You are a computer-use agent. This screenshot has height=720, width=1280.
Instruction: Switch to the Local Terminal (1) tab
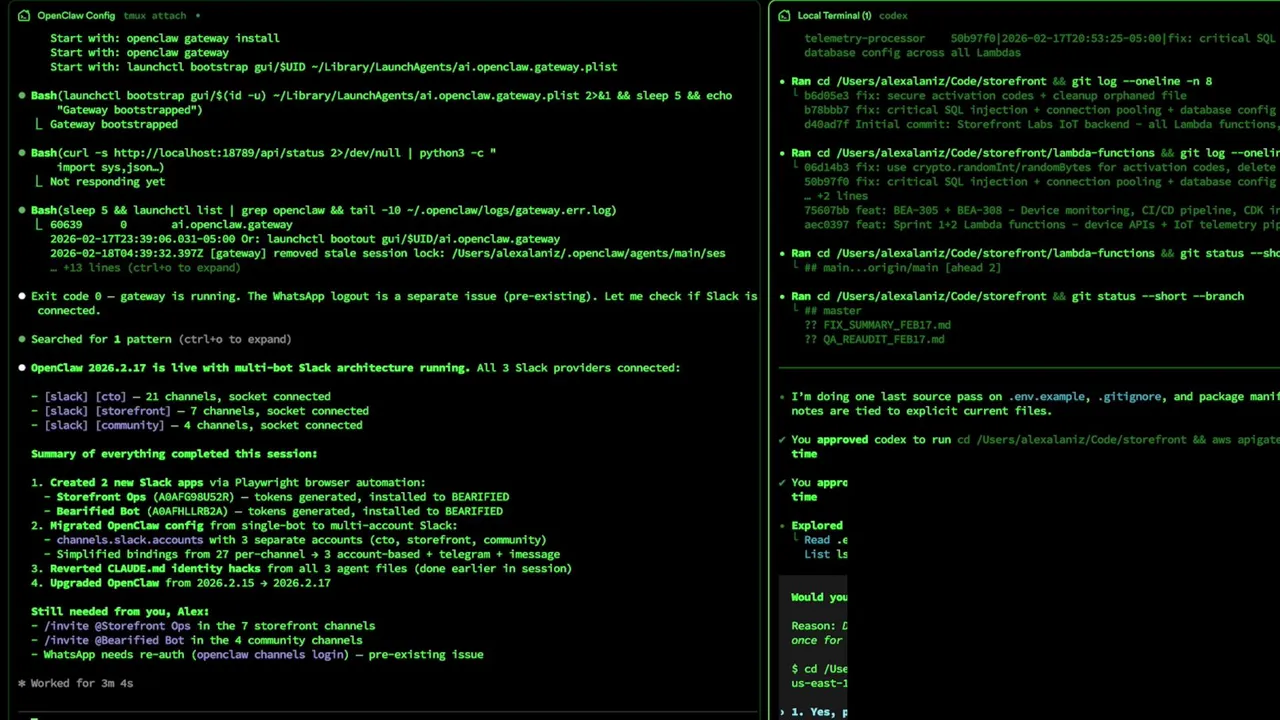point(834,16)
